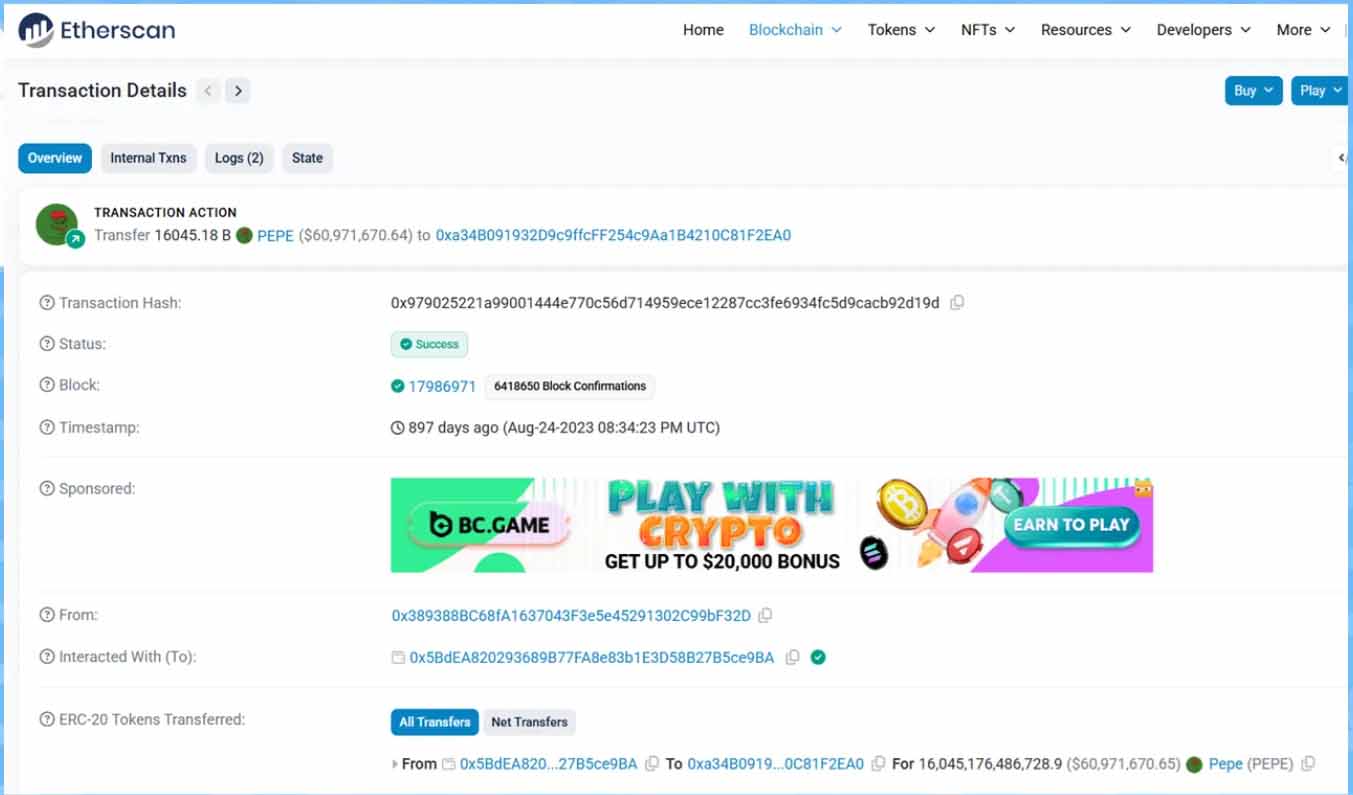Switch to the Internal Txns tab
The image size is (1353, 795).
[148, 158]
